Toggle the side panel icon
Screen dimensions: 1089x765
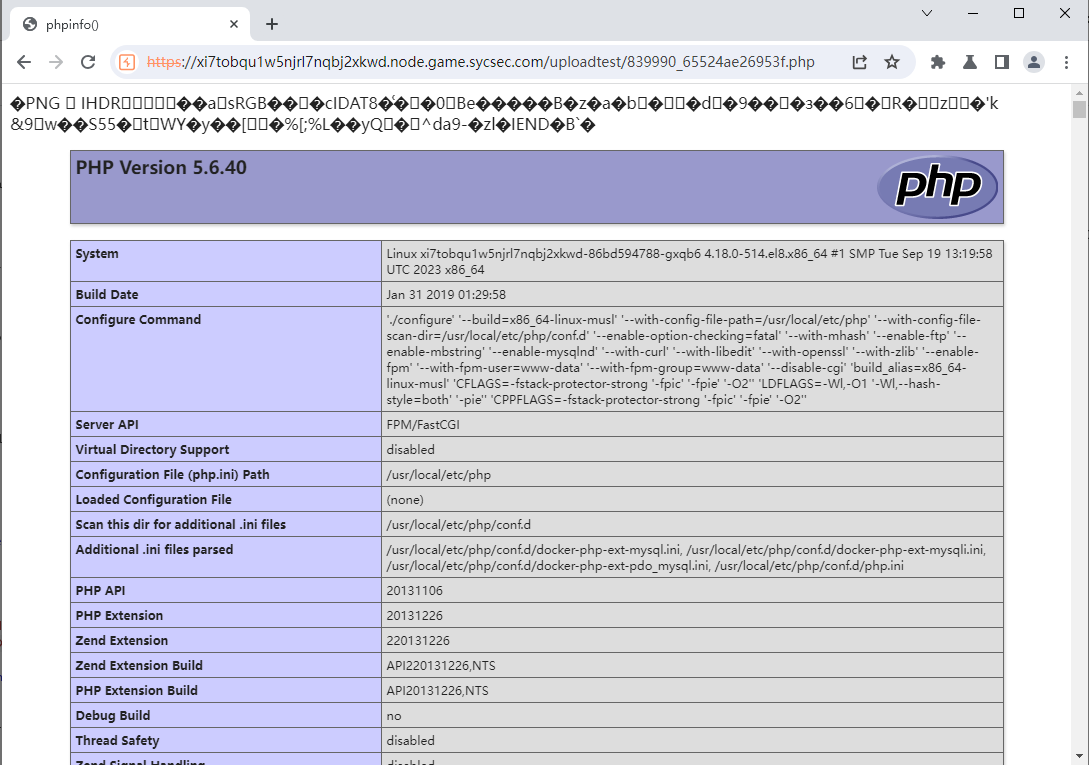[x=1001, y=62]
